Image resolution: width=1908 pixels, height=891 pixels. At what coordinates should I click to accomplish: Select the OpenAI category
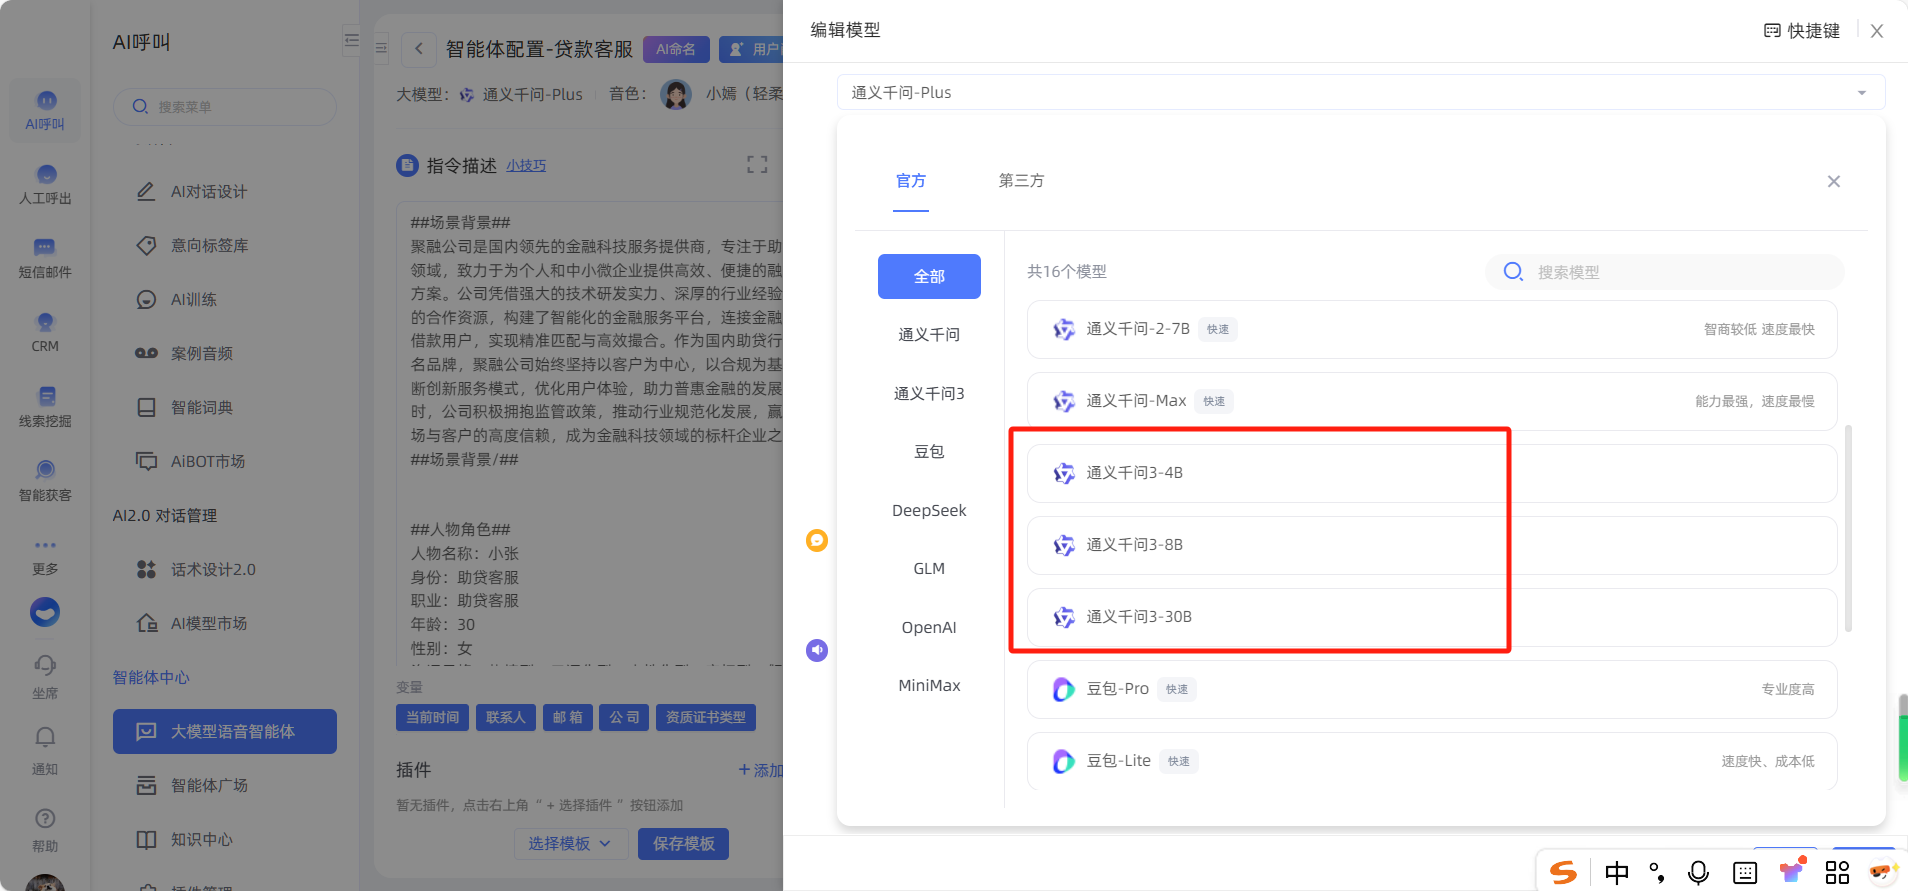(929, 627)
